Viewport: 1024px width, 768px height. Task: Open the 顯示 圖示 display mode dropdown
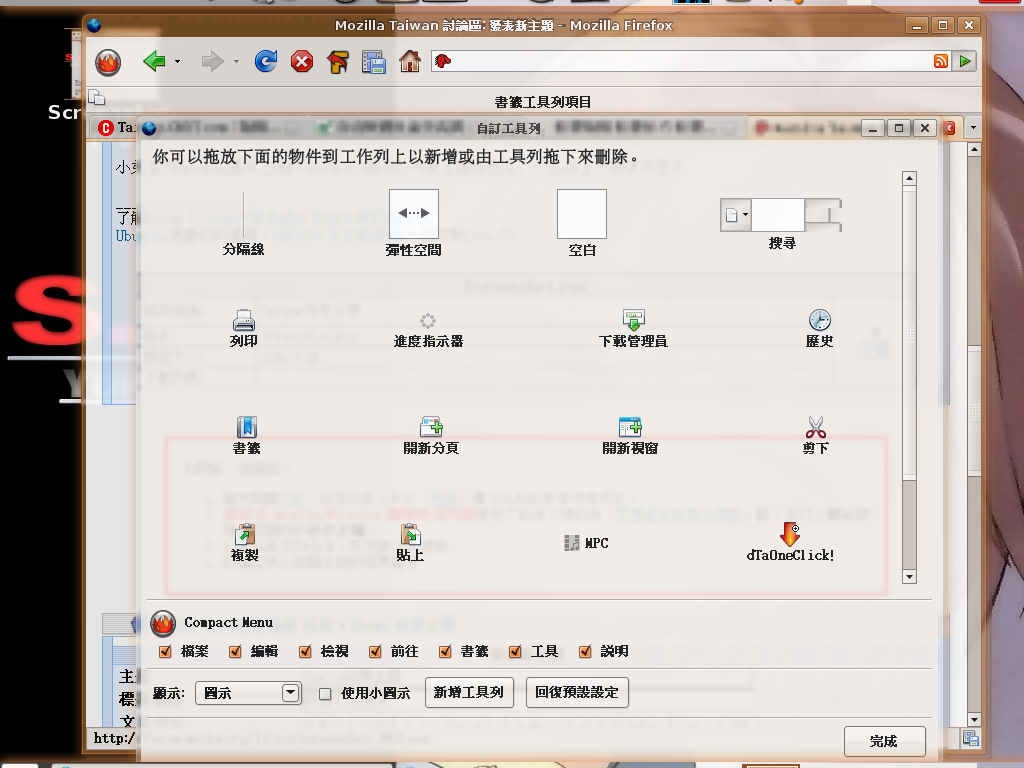tap(248, 693)
